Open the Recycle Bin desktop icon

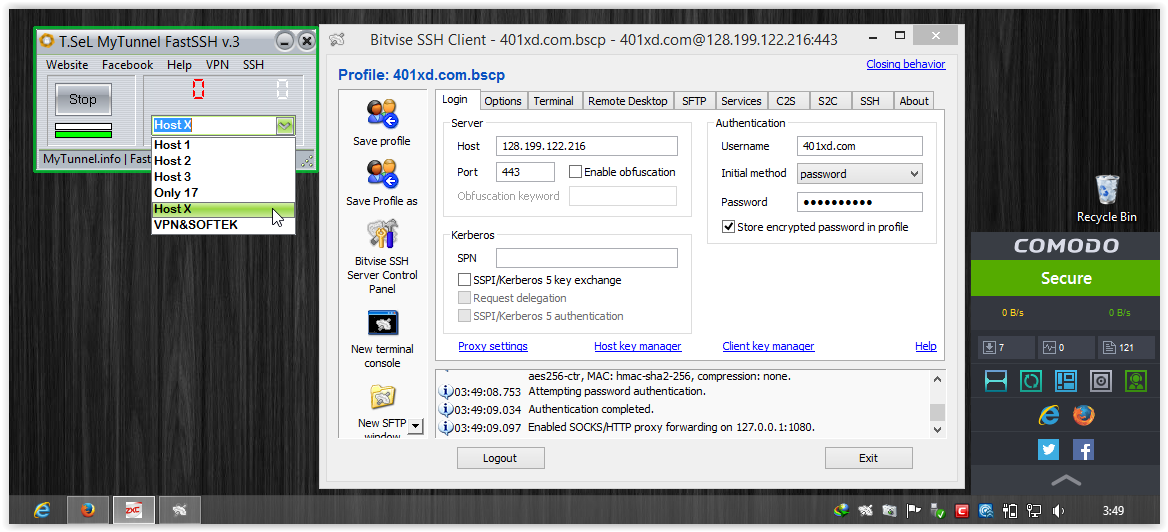[x=1107, y=190]
